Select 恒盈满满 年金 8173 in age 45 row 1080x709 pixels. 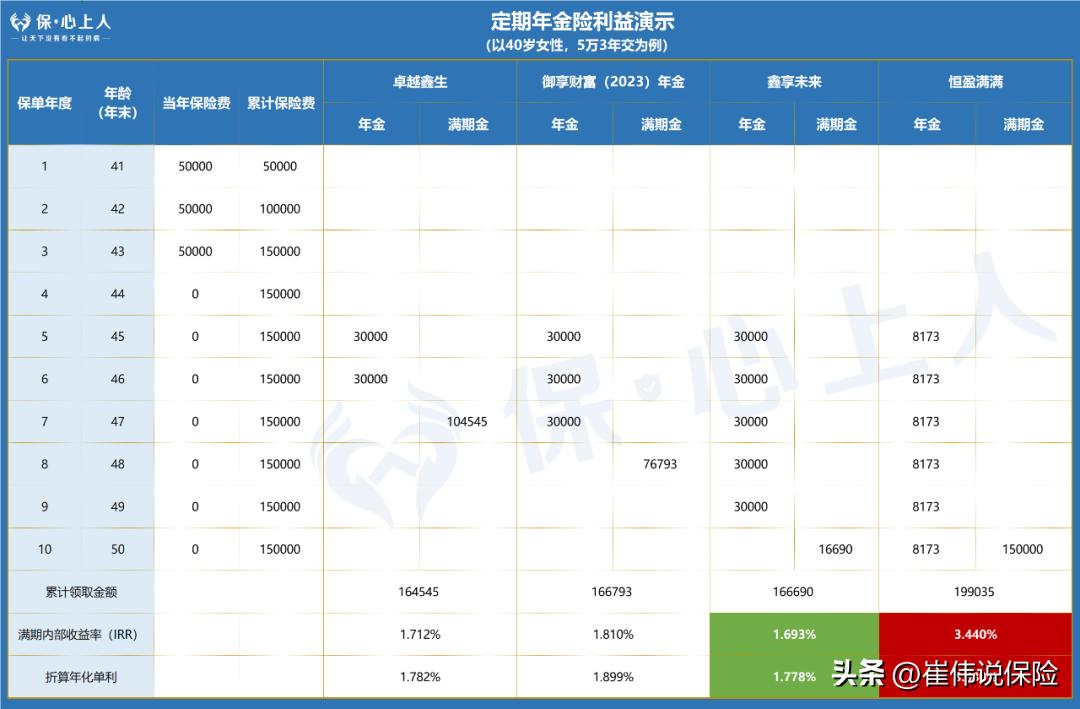(926, 337)
